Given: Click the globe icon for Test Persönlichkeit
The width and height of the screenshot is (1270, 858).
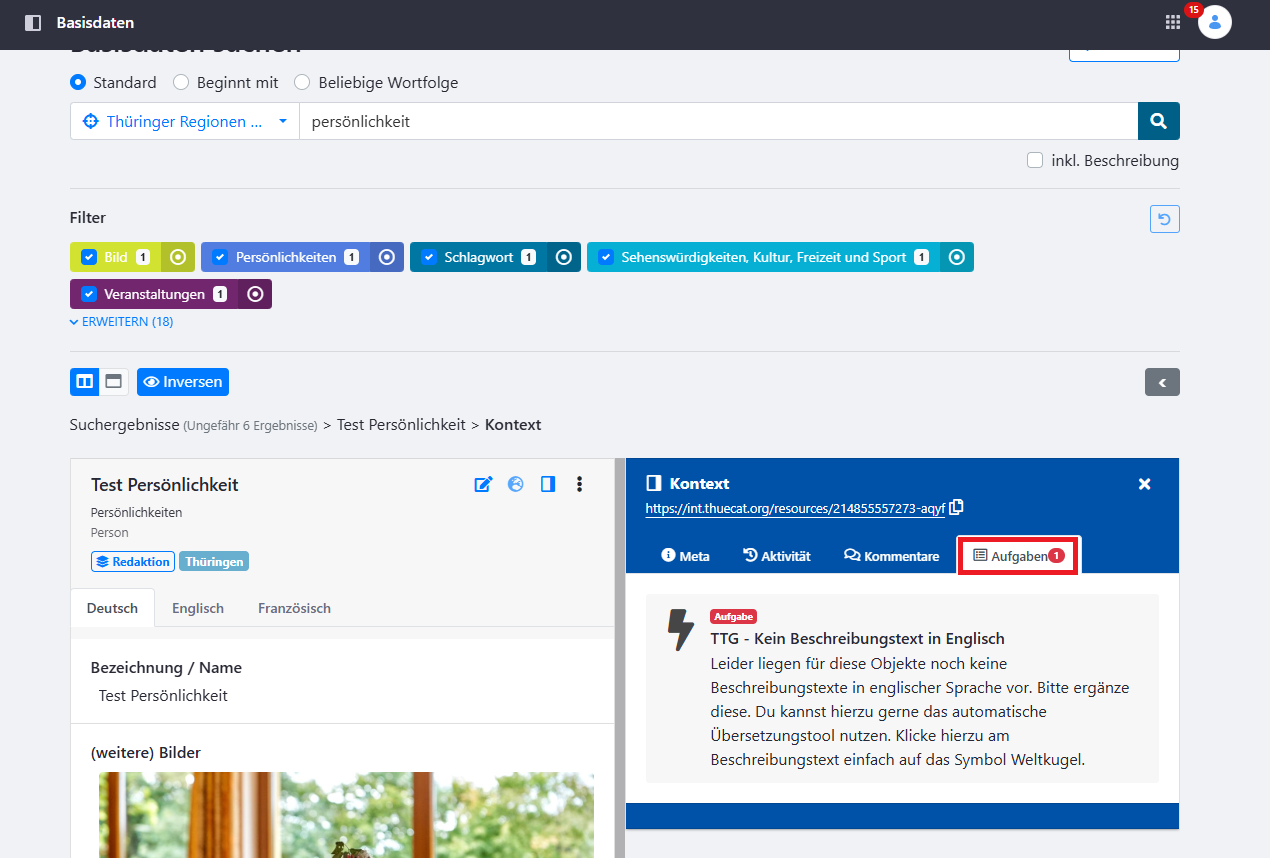Looking at the screenshot, I should point(516,484).
